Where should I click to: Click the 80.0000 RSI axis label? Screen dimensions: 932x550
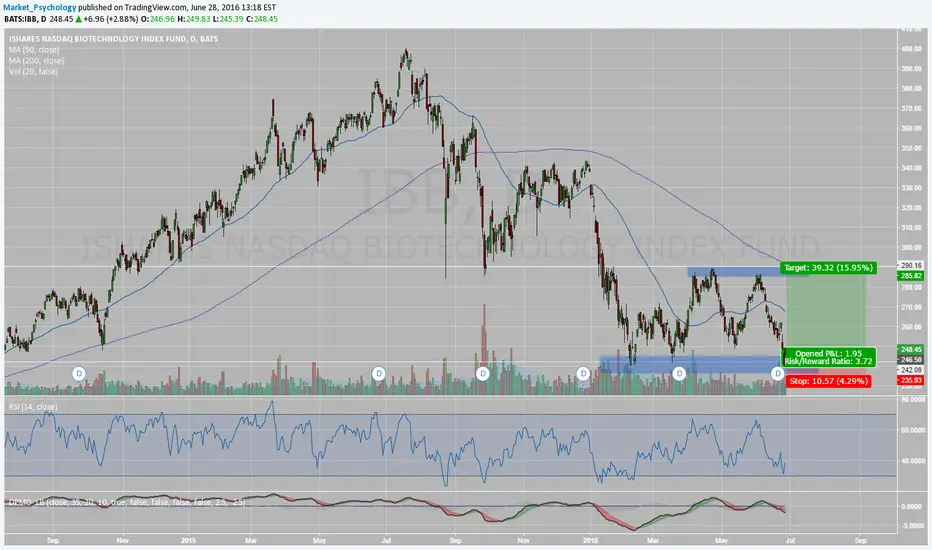click(x=912, y=400)
